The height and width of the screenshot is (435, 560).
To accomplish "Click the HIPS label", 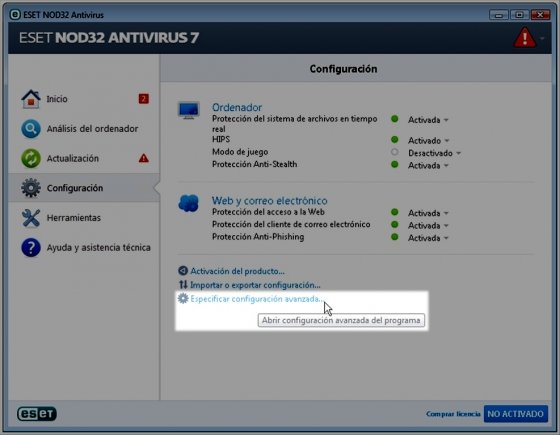I will coord(221,139).
